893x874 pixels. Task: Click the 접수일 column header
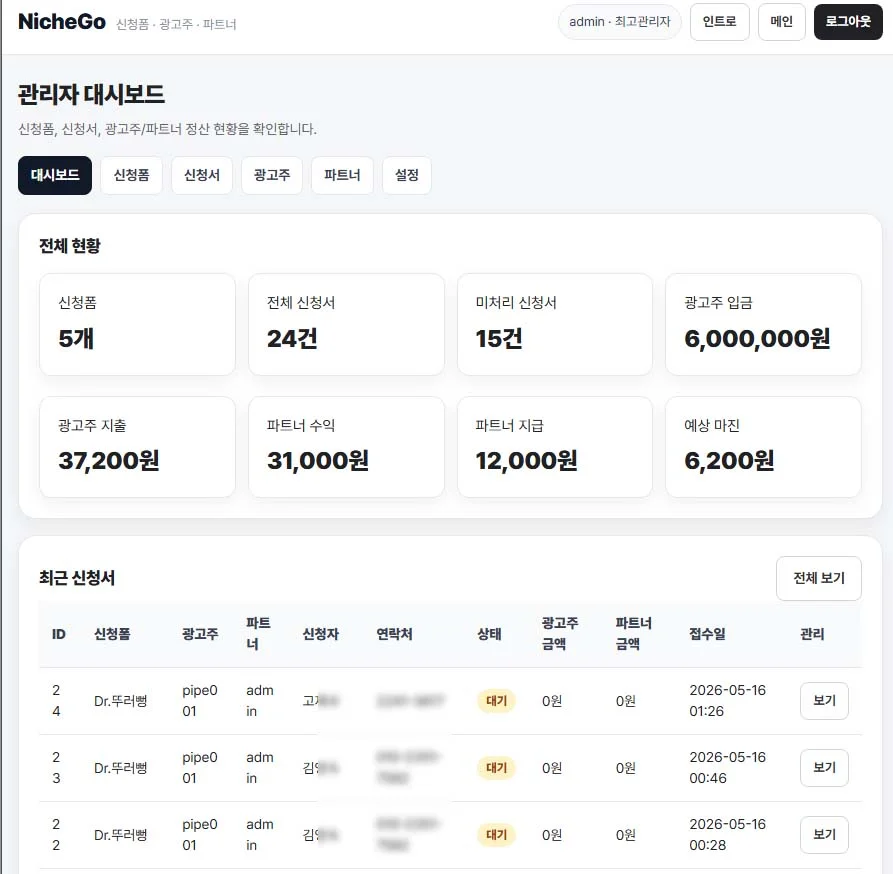[x=707, y=634]
